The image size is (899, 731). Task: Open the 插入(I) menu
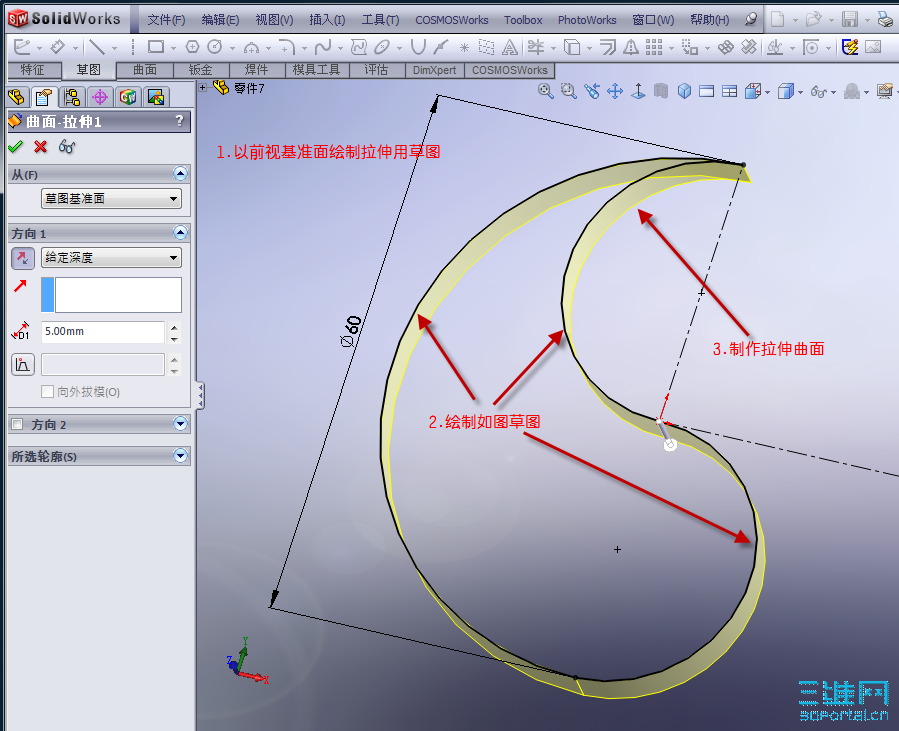coord(327,20)
